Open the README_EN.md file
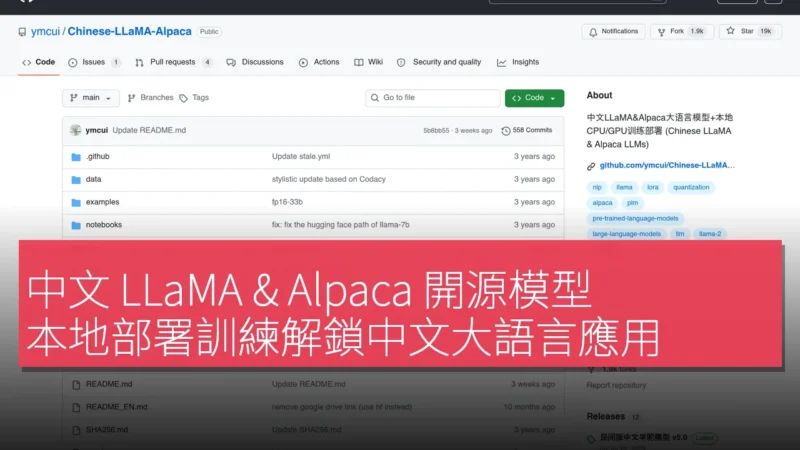 (117, 407)
